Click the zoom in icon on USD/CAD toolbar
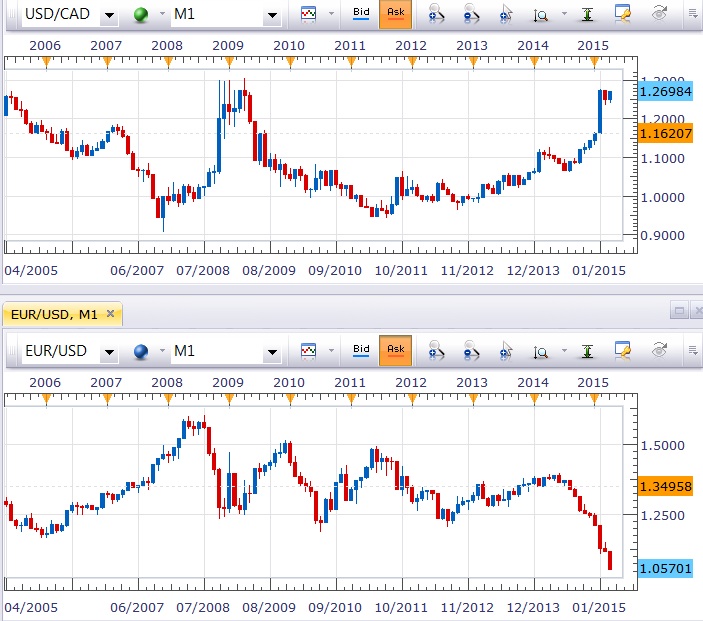The height and width of the screenshot is (621, 703). (x=436, y=15)
